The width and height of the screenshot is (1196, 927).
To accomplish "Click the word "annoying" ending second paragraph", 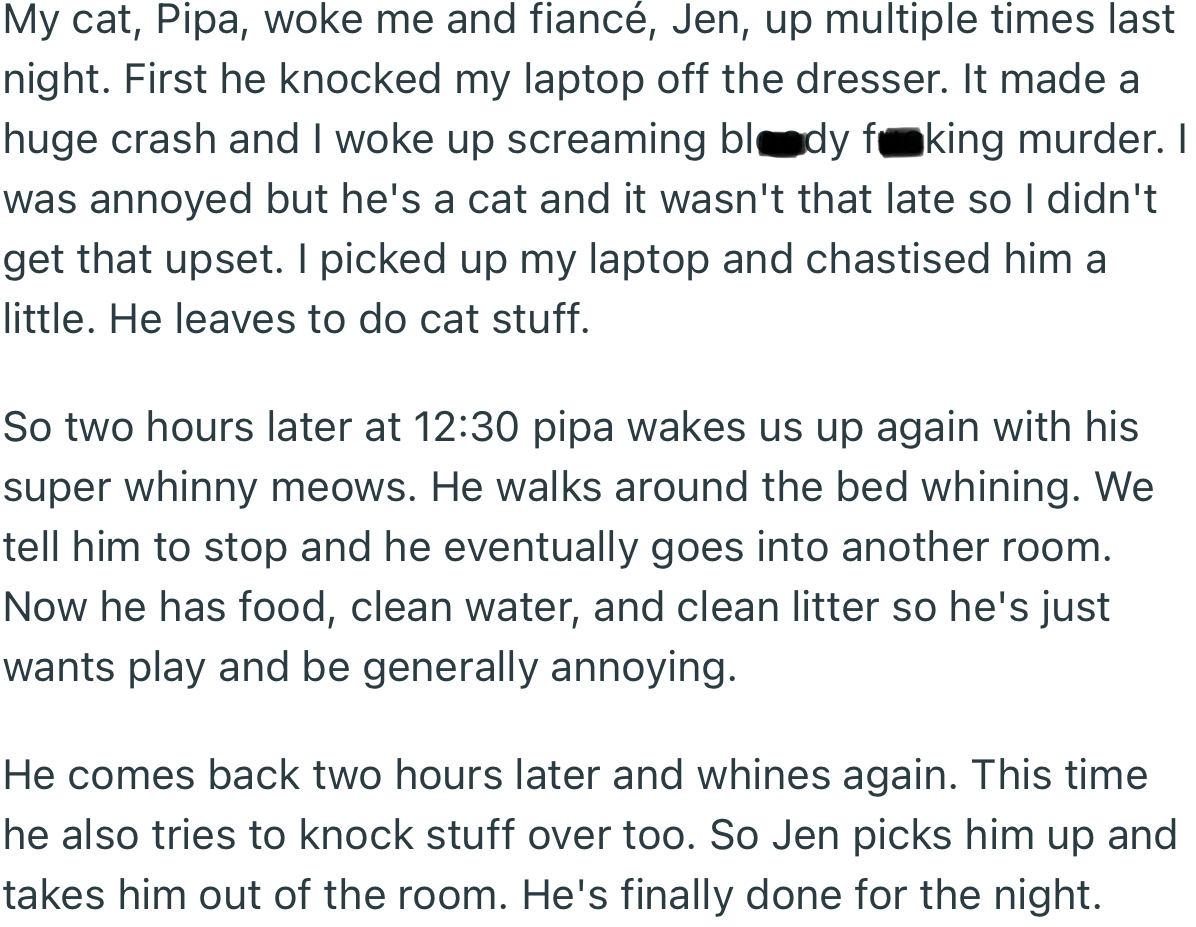I will [x=643, y=669].
